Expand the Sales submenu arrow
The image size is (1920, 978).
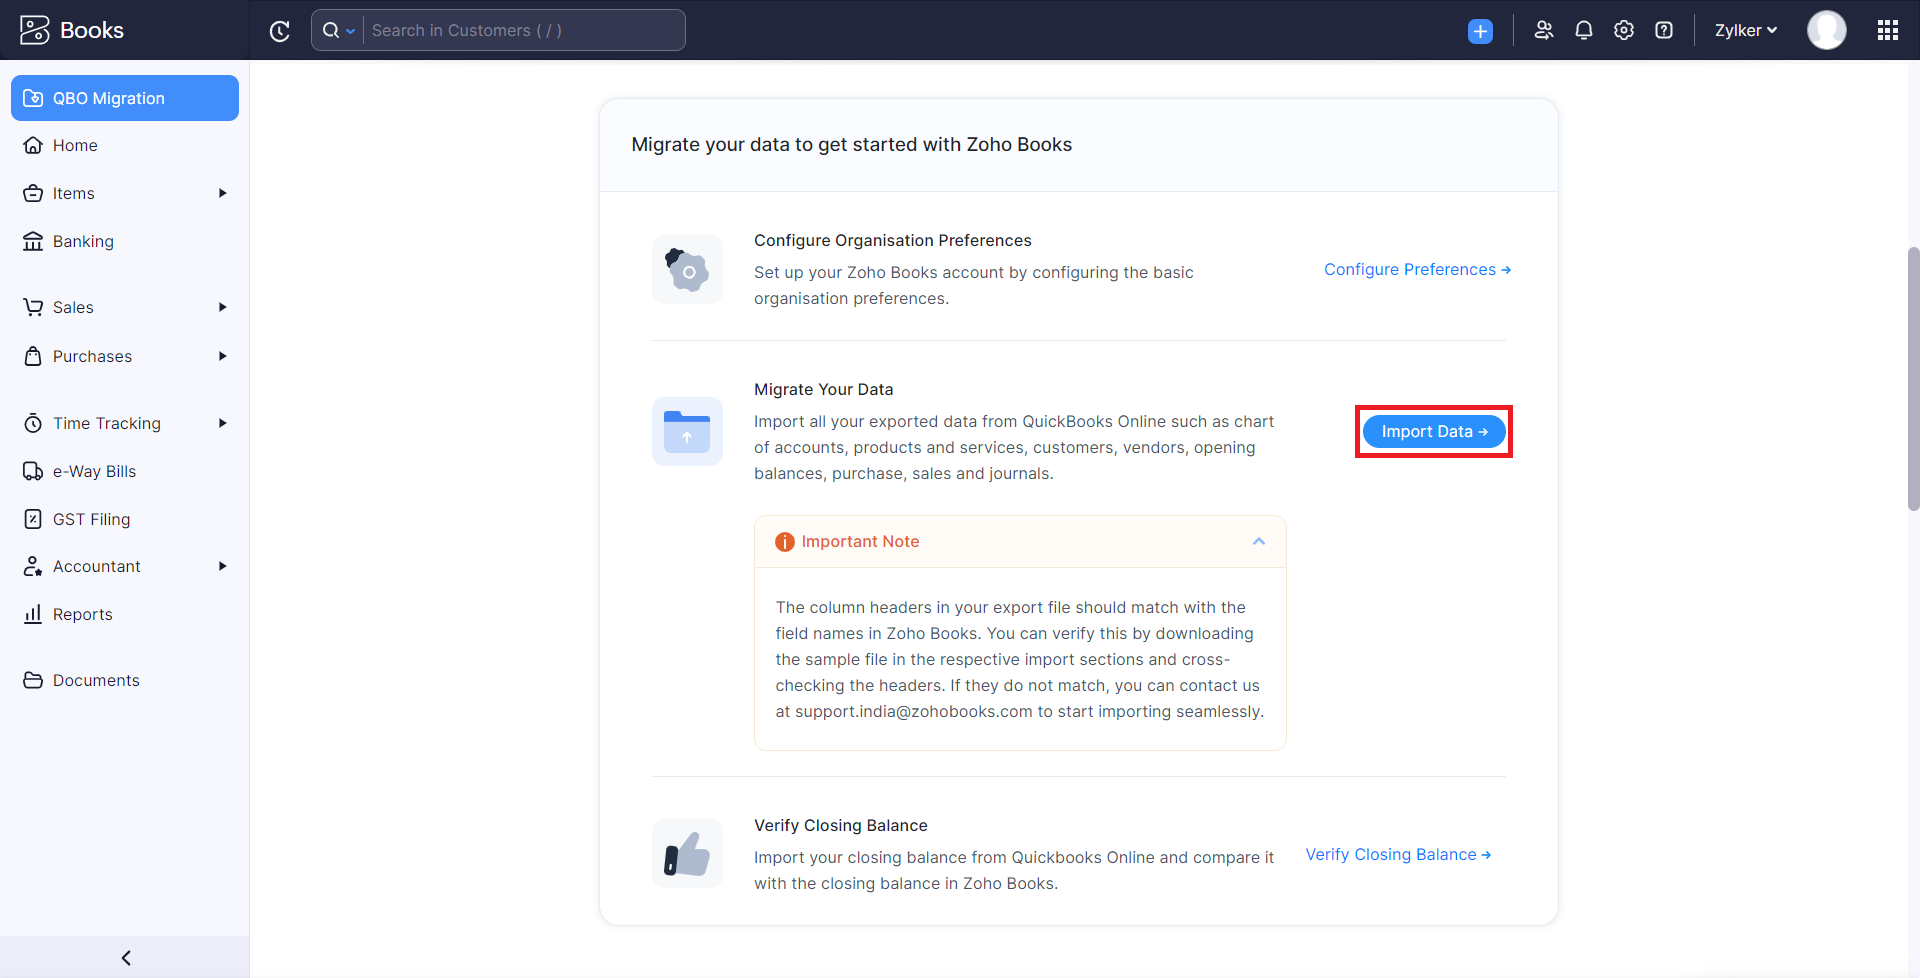pyautogui.click(x=223, y=307)
